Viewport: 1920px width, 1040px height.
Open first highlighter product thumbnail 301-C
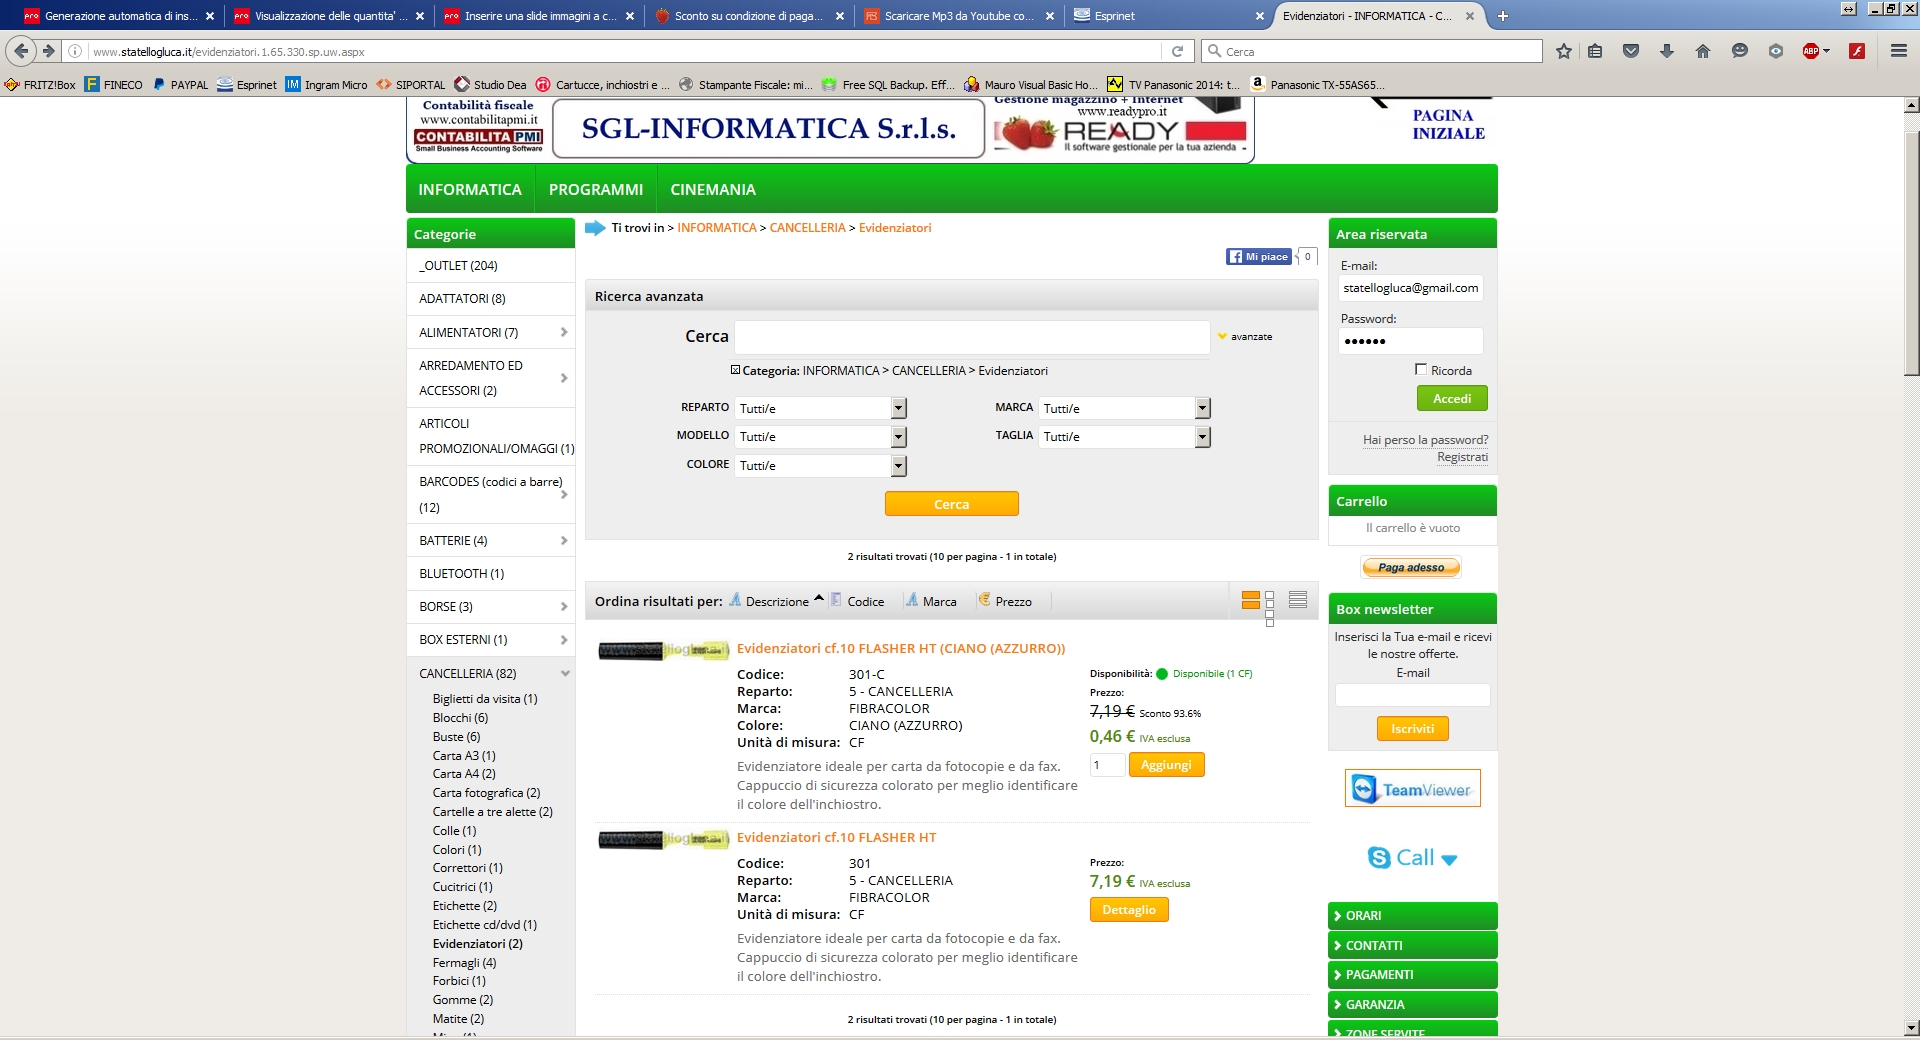663,650
